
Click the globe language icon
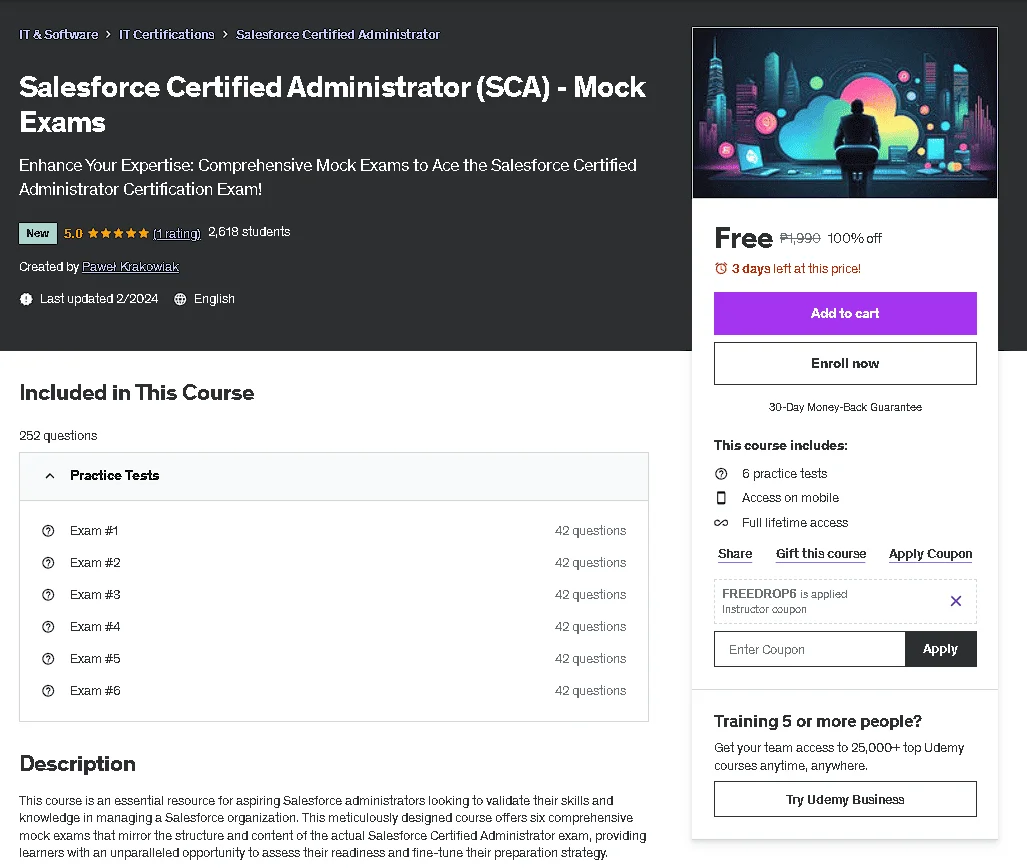pyautogui.click(x=180, y=299)
